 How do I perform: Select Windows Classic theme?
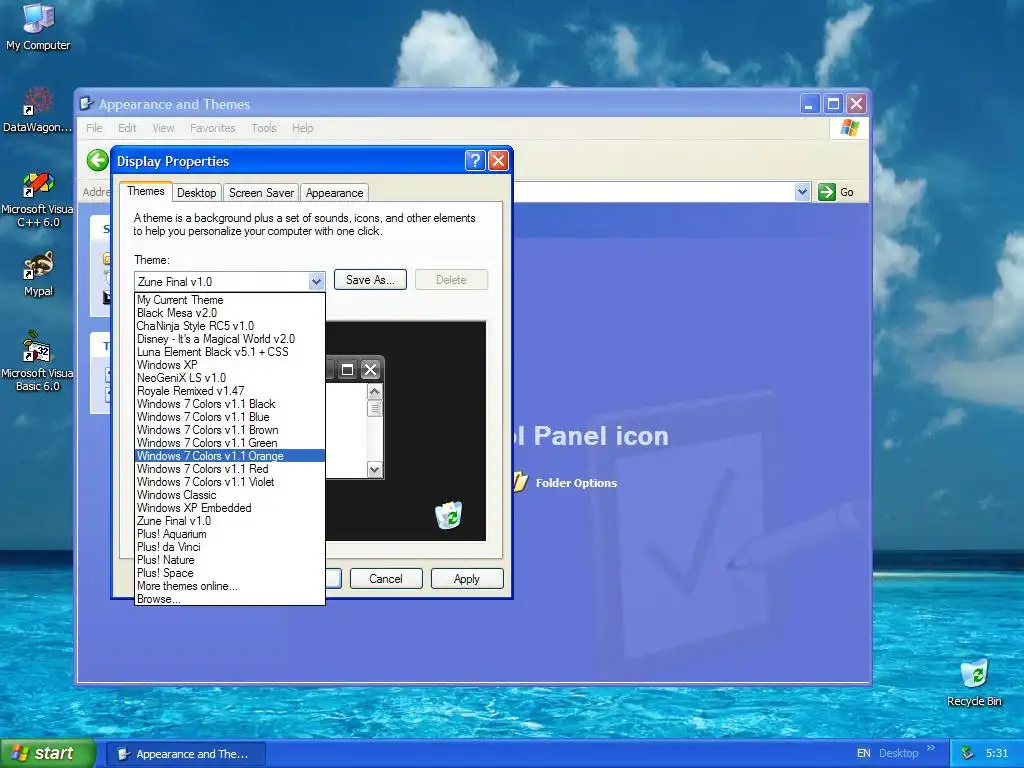coord(230,495)
